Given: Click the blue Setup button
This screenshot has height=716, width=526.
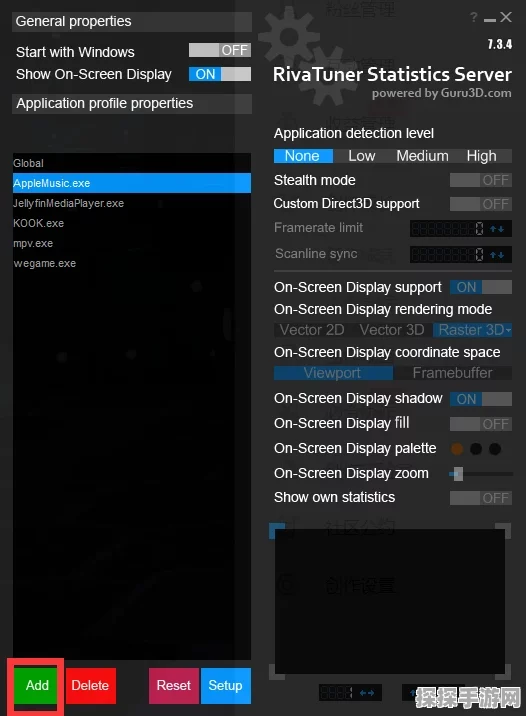Looking at the screenshot, I should (x=226, y=685).
